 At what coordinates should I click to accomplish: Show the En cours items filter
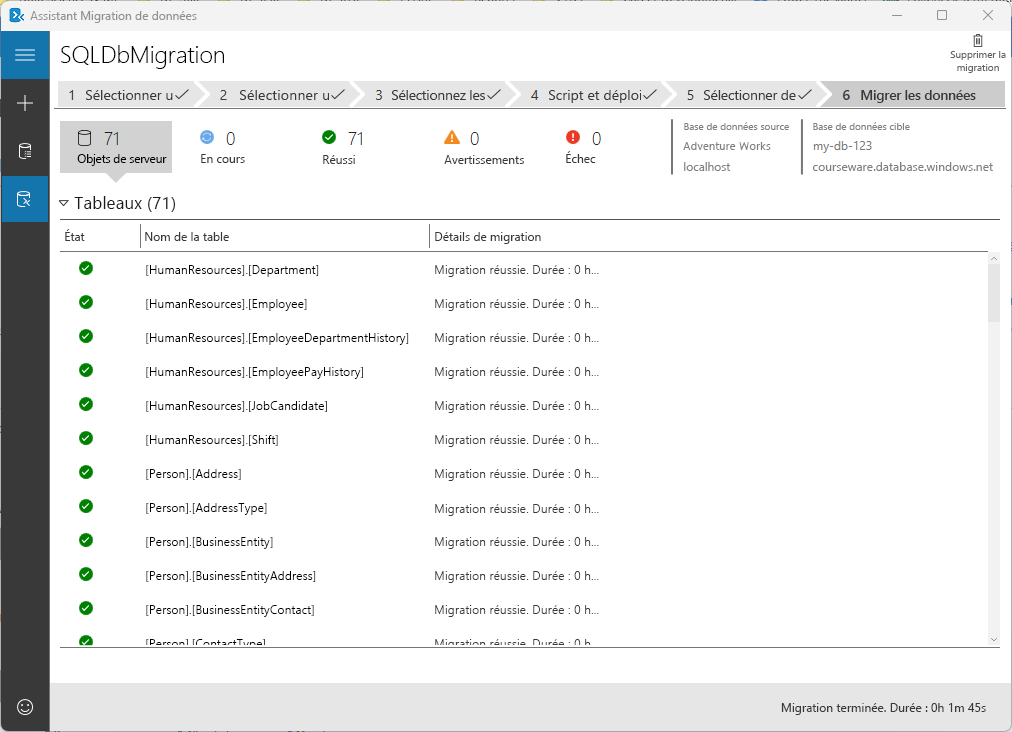(221, 147)
